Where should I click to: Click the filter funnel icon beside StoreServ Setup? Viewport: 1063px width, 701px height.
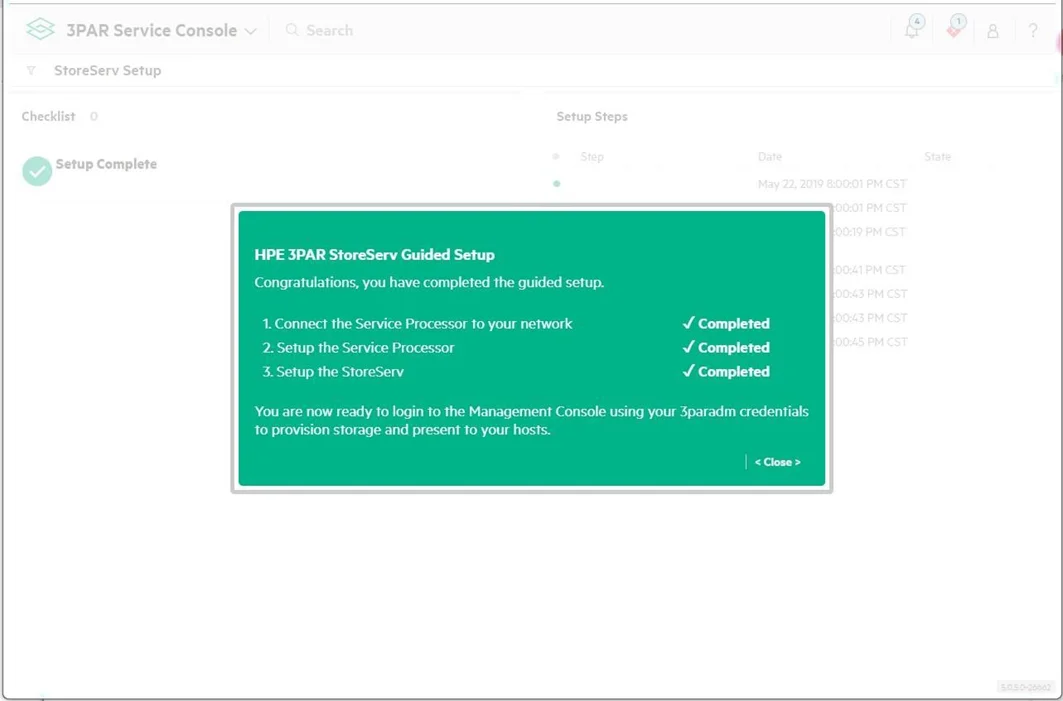(31, 71)
